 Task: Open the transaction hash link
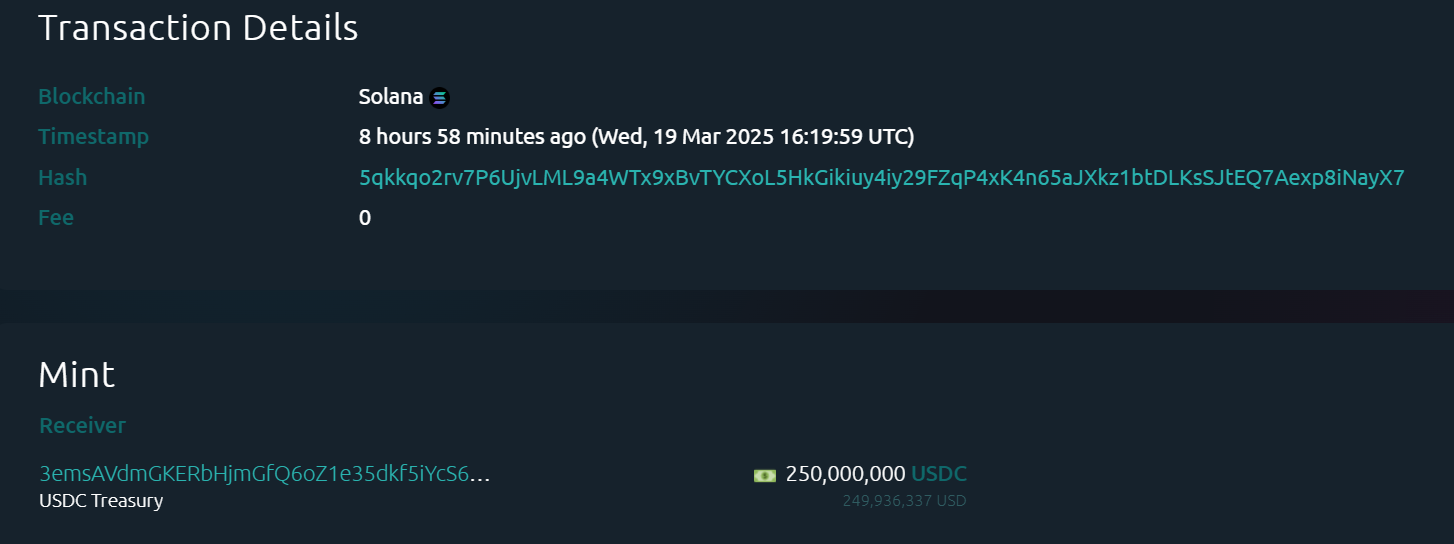point(881,178)
